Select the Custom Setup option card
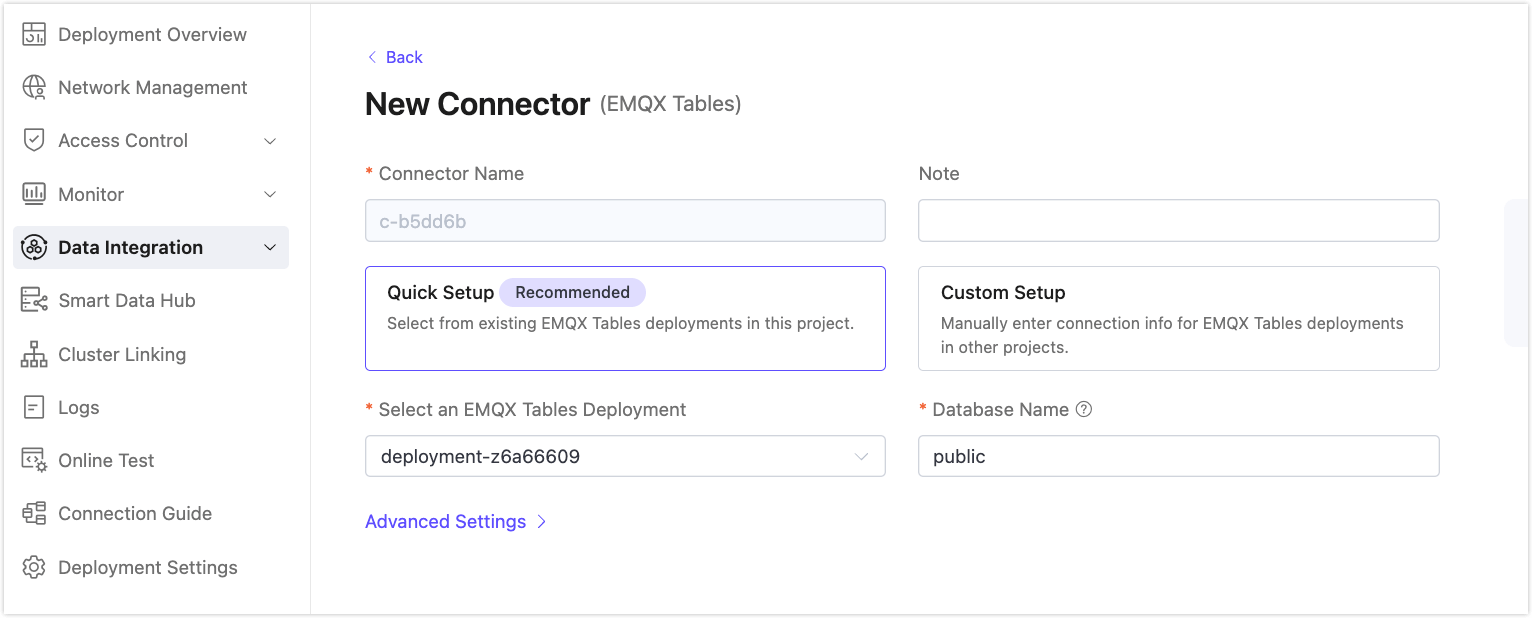The height and width of the screenshot is (618, 1532). click(1178, 318)
